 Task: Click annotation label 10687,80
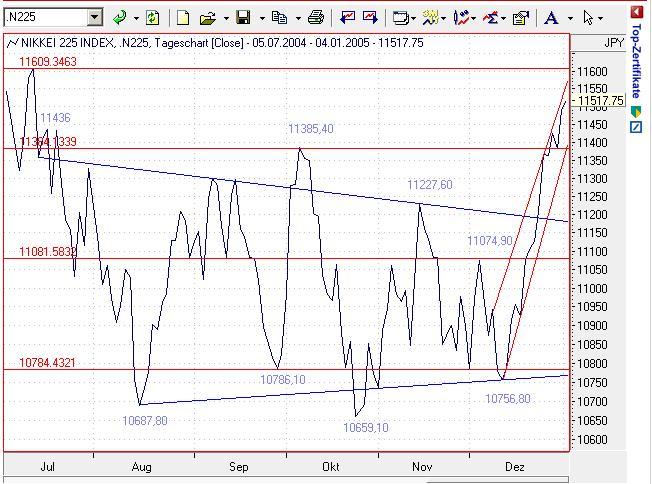pyautogui.click(x=145, y=421)
